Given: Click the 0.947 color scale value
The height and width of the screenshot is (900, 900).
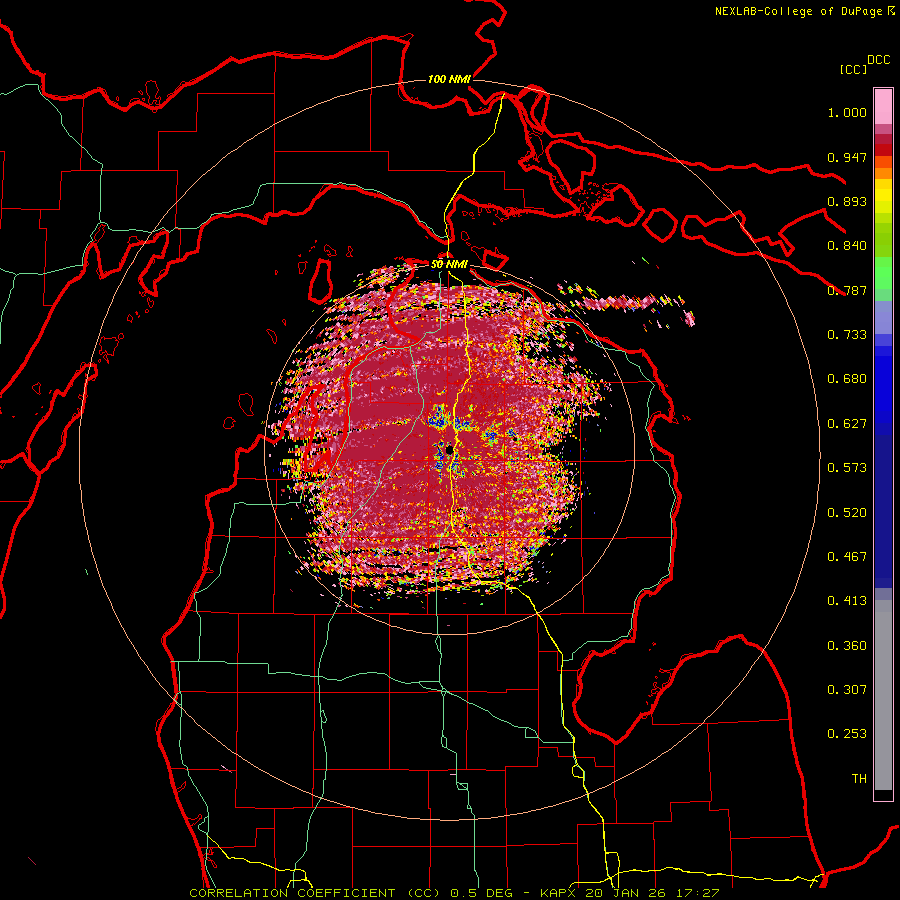Looking at the screenshot, I should click(x=847, y=157).
